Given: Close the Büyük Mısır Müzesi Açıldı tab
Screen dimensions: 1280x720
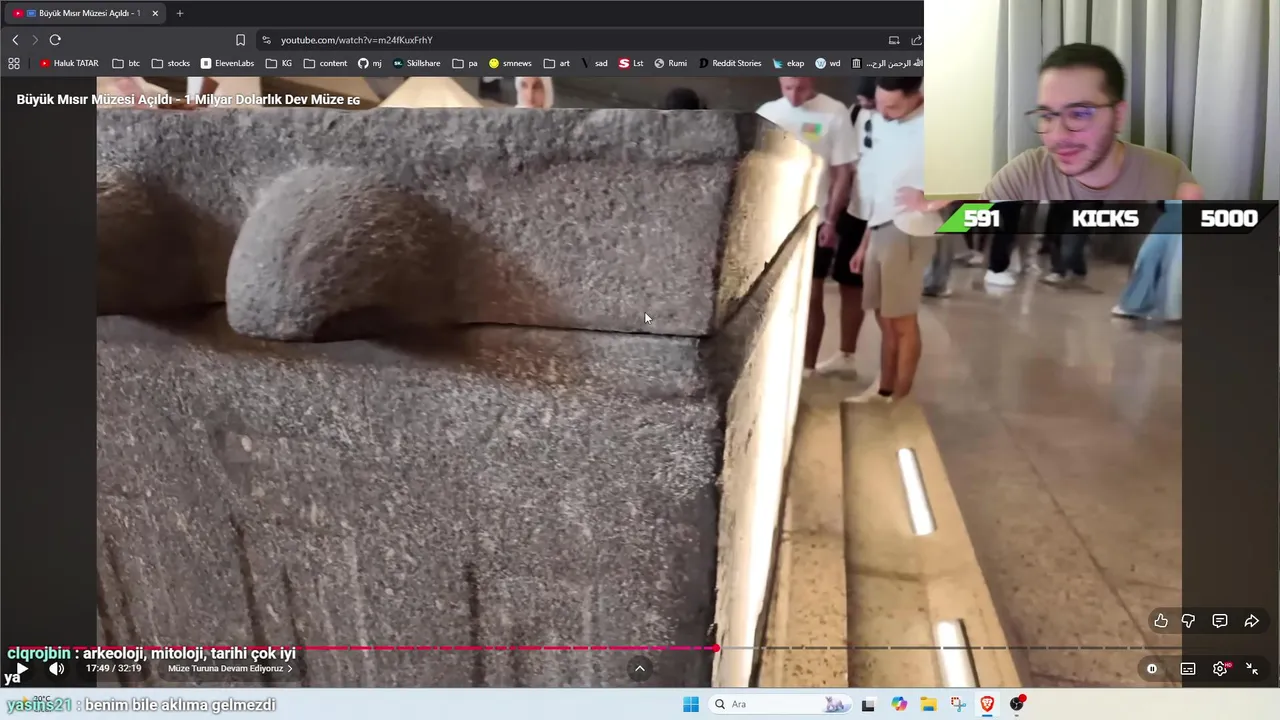Looking at the screenshot, I should (x=155, y=13).
